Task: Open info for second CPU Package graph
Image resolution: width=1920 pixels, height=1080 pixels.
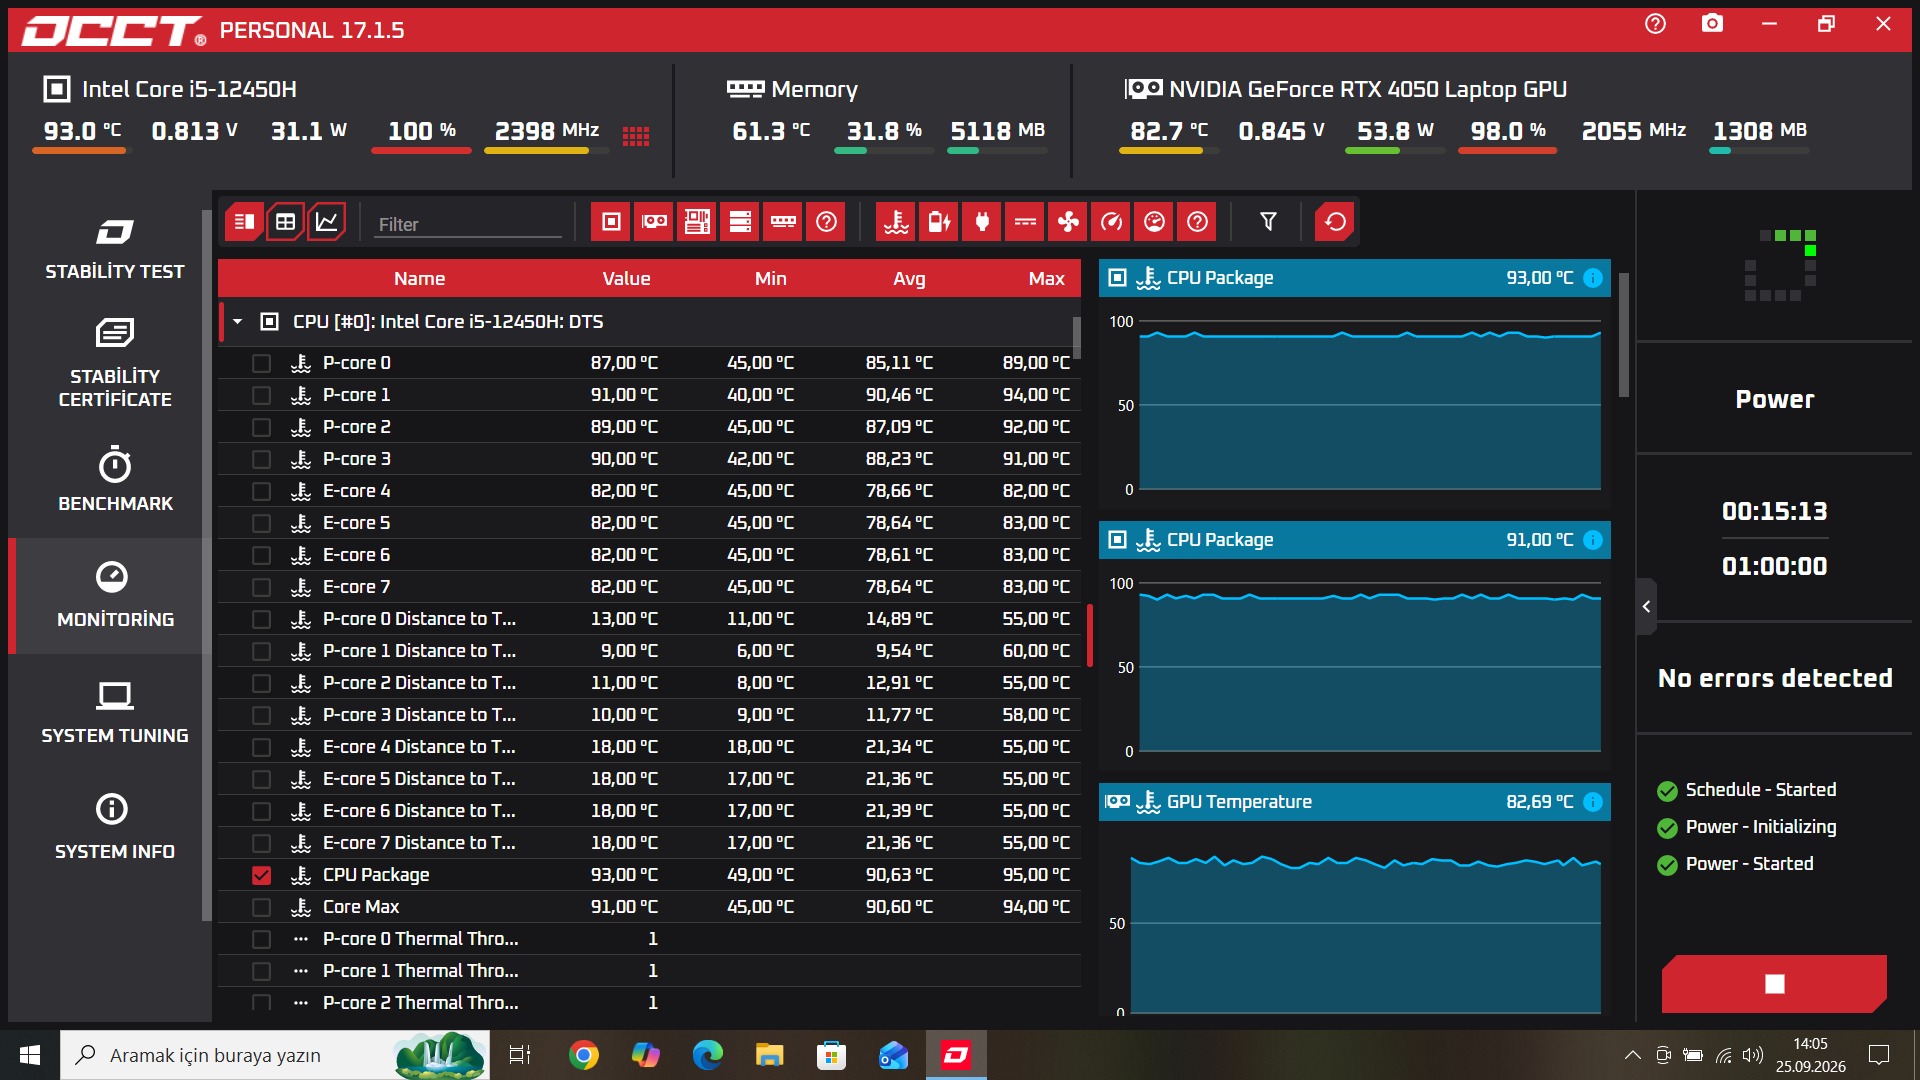Action: tap(1593, 540)
